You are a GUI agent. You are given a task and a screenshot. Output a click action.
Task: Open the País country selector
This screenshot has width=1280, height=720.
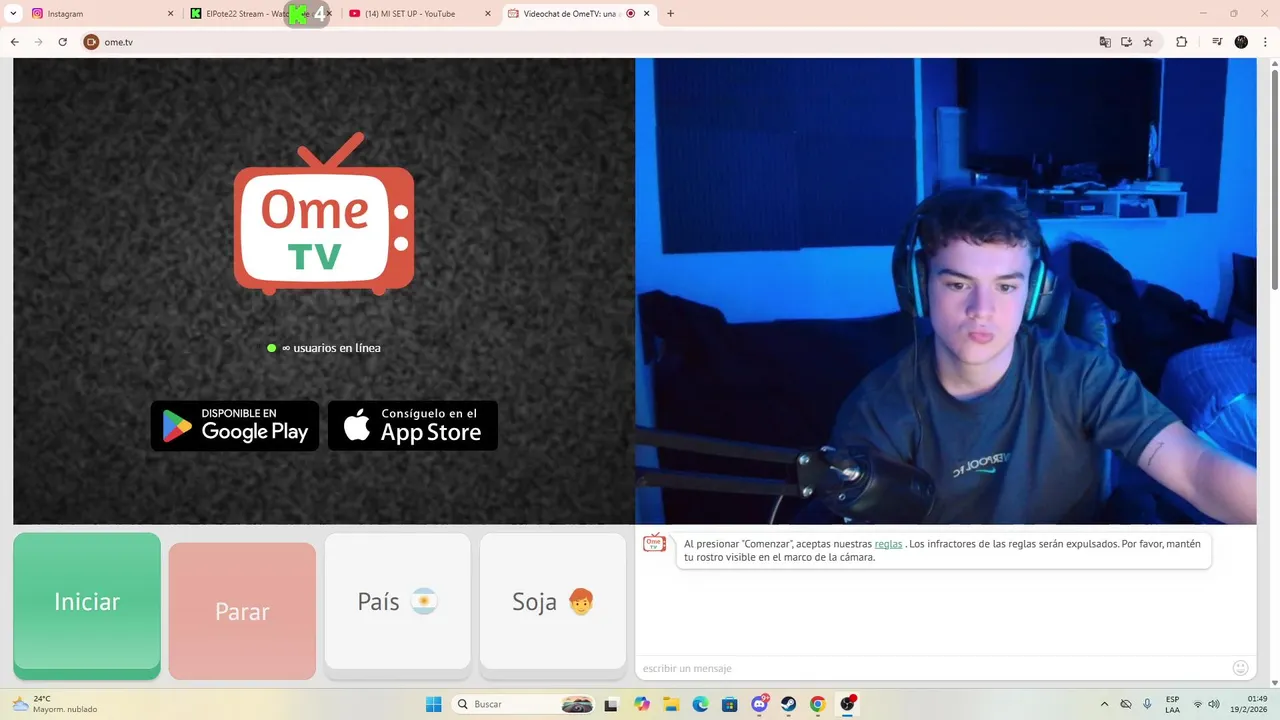397,601
